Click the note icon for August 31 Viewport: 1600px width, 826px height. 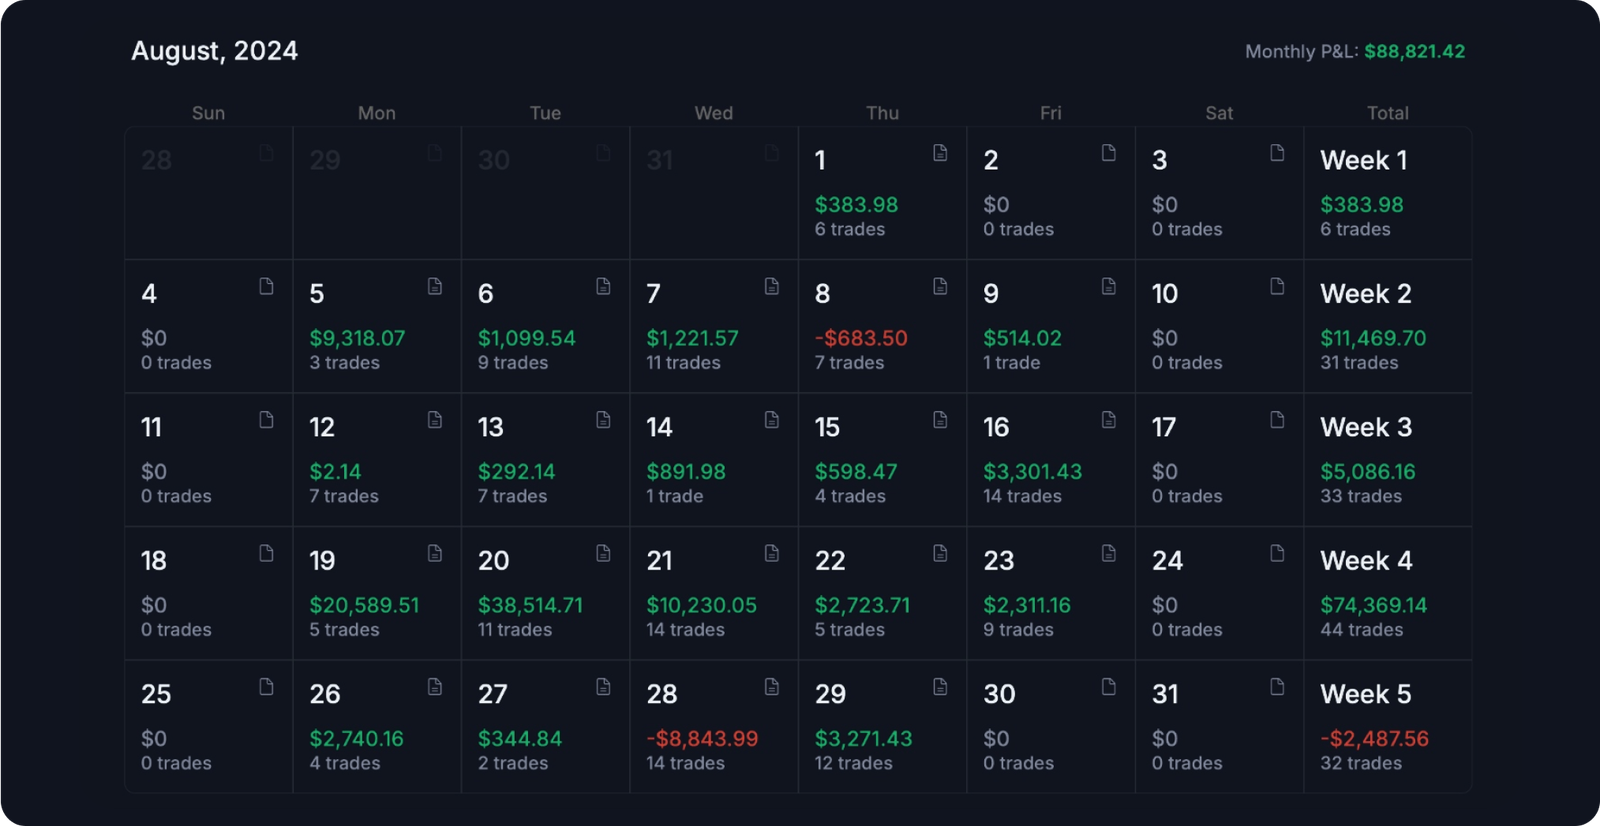click(1277, 687)
